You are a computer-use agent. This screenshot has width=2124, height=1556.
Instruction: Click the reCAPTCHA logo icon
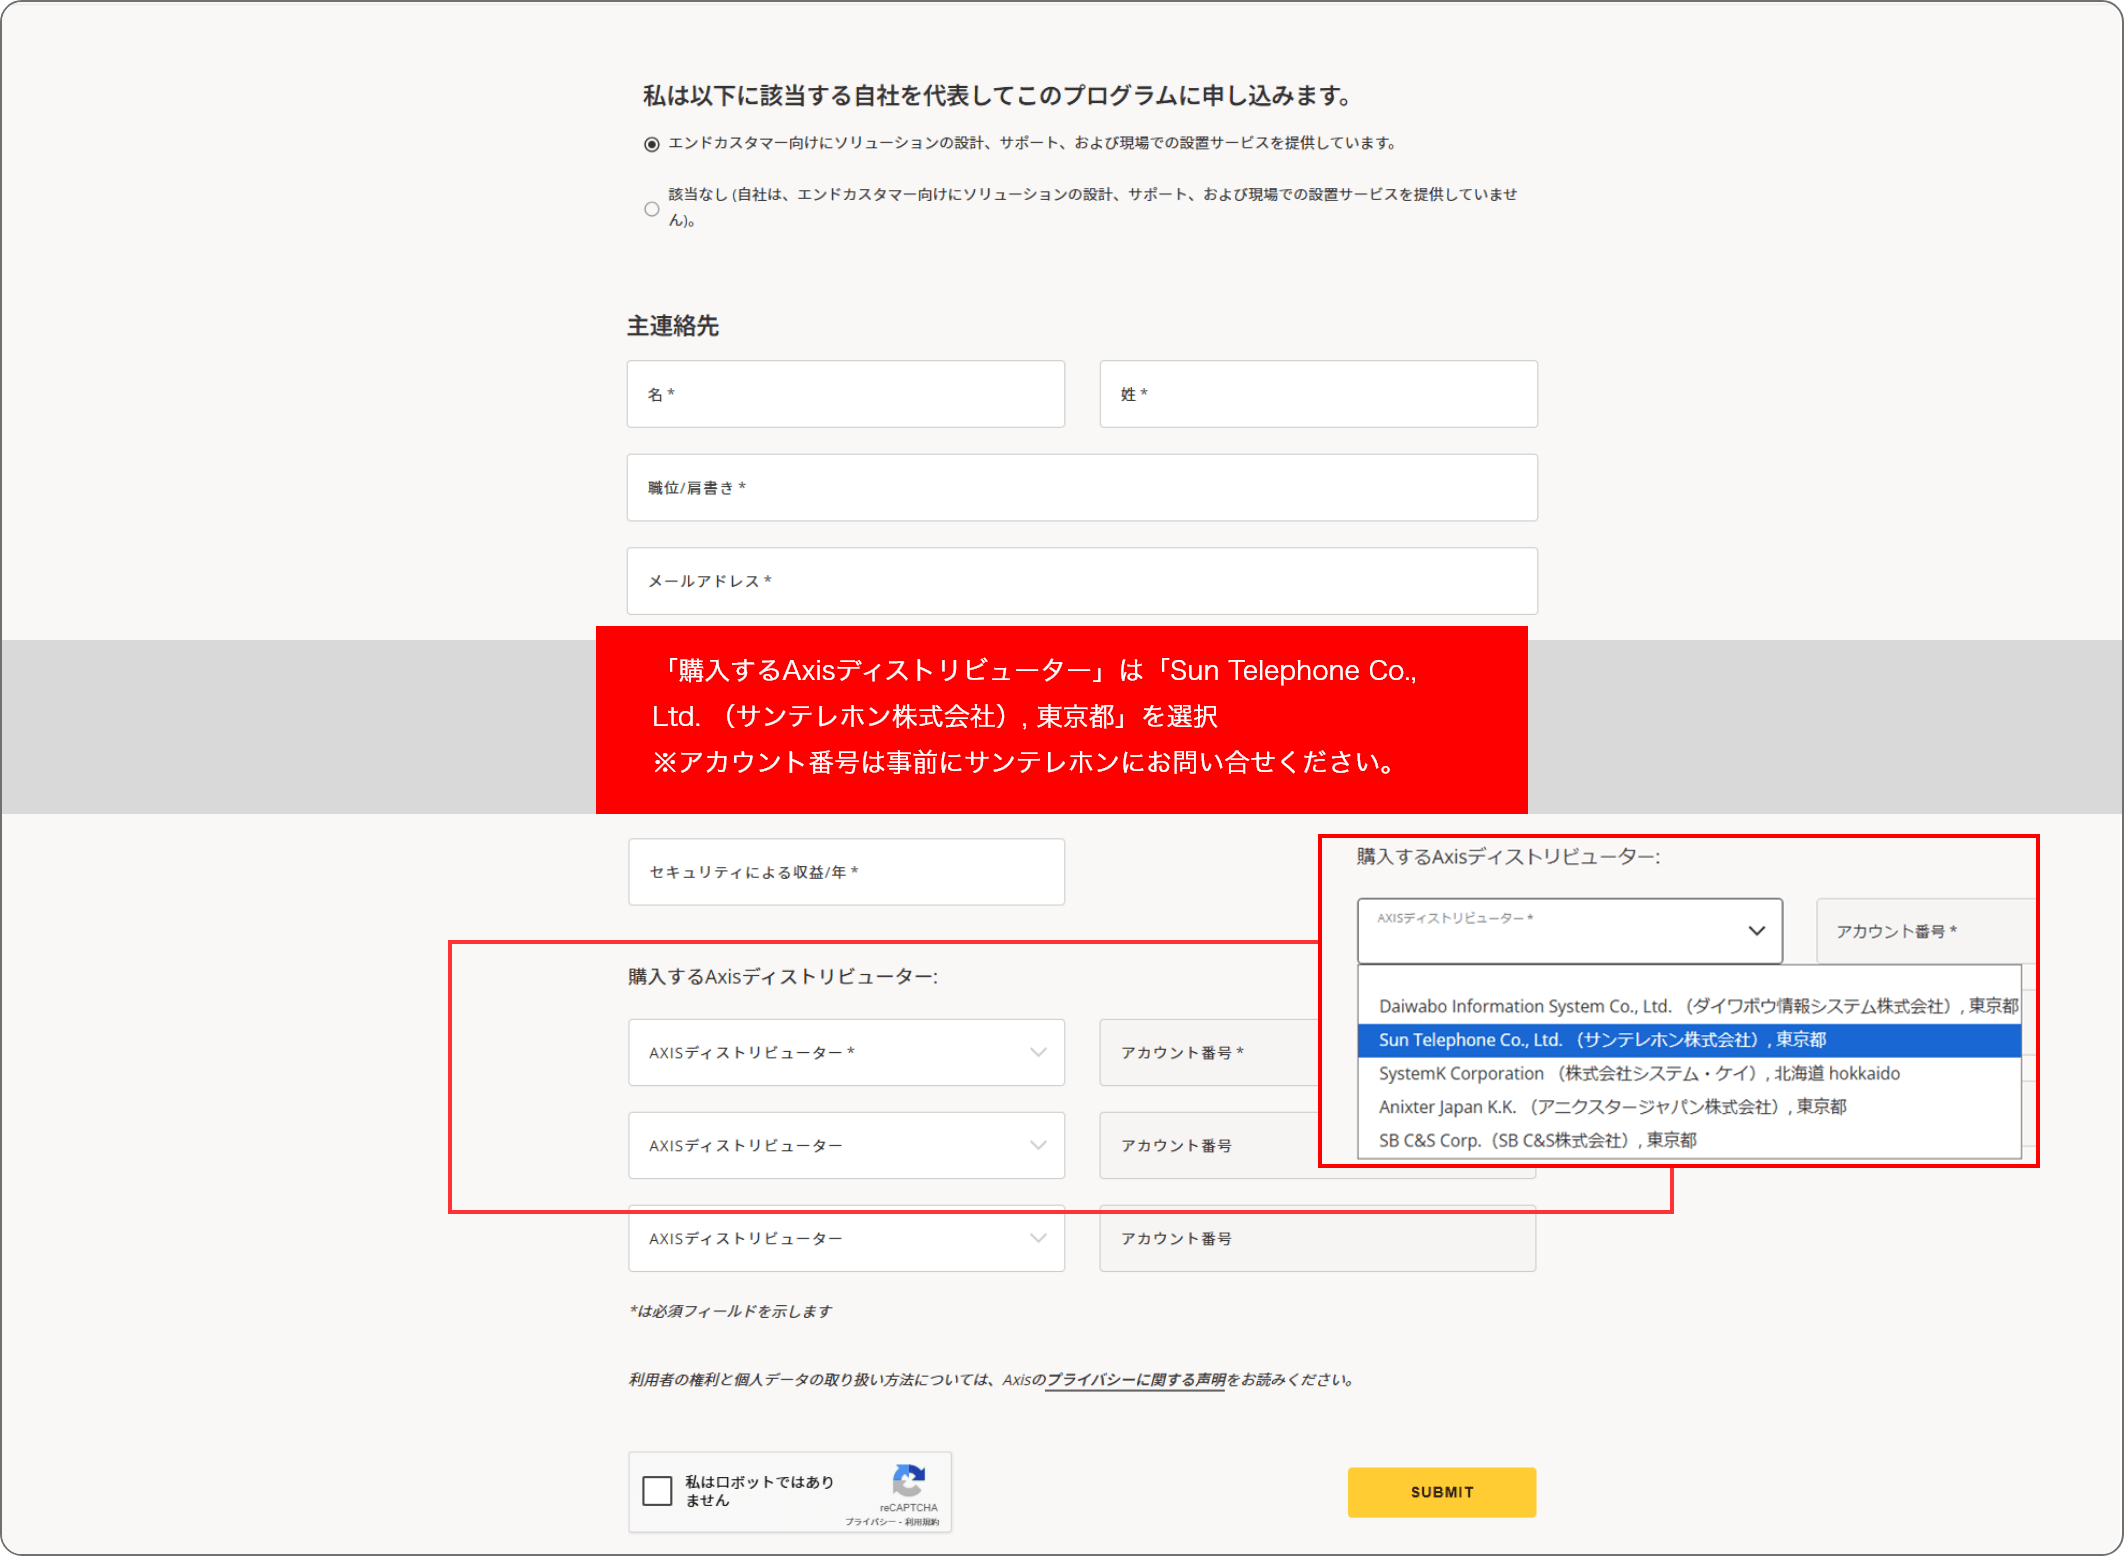[x=908, y=1480]
